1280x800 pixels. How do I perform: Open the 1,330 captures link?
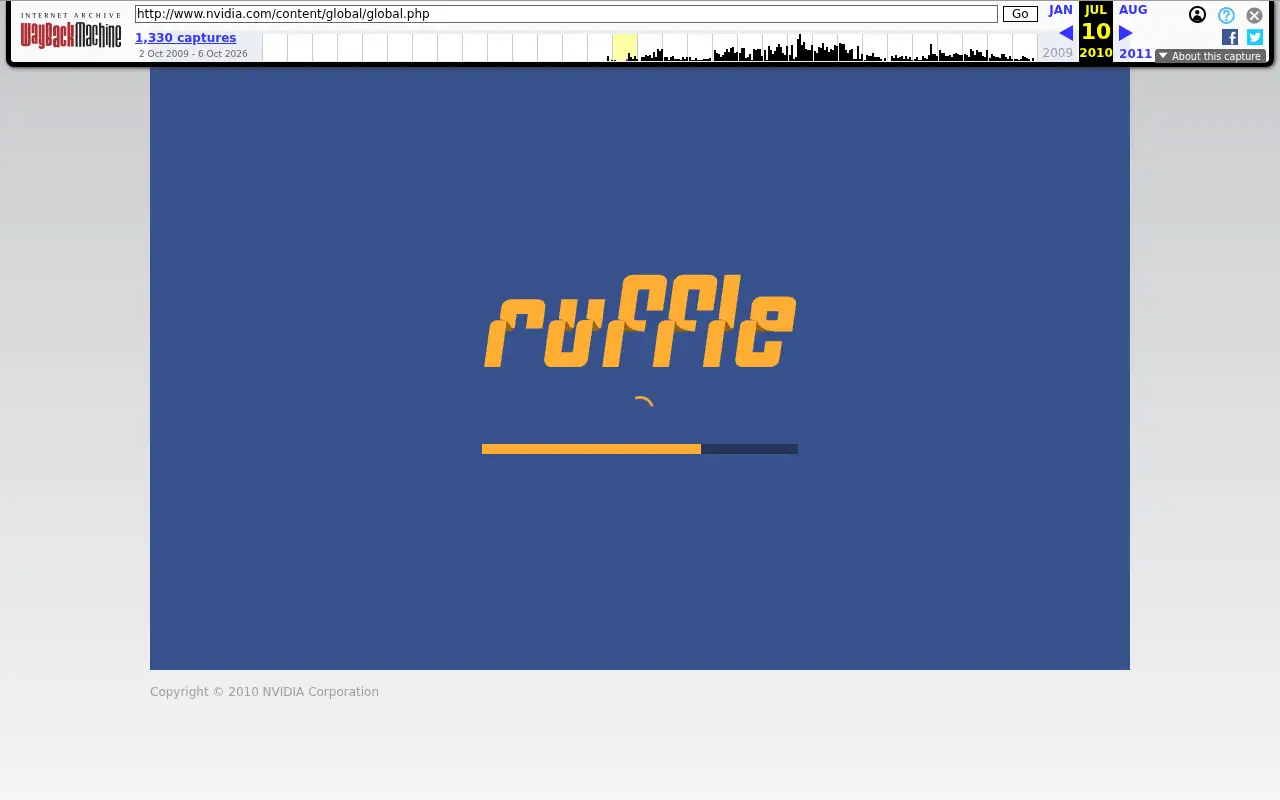click(x=186, y=38)
